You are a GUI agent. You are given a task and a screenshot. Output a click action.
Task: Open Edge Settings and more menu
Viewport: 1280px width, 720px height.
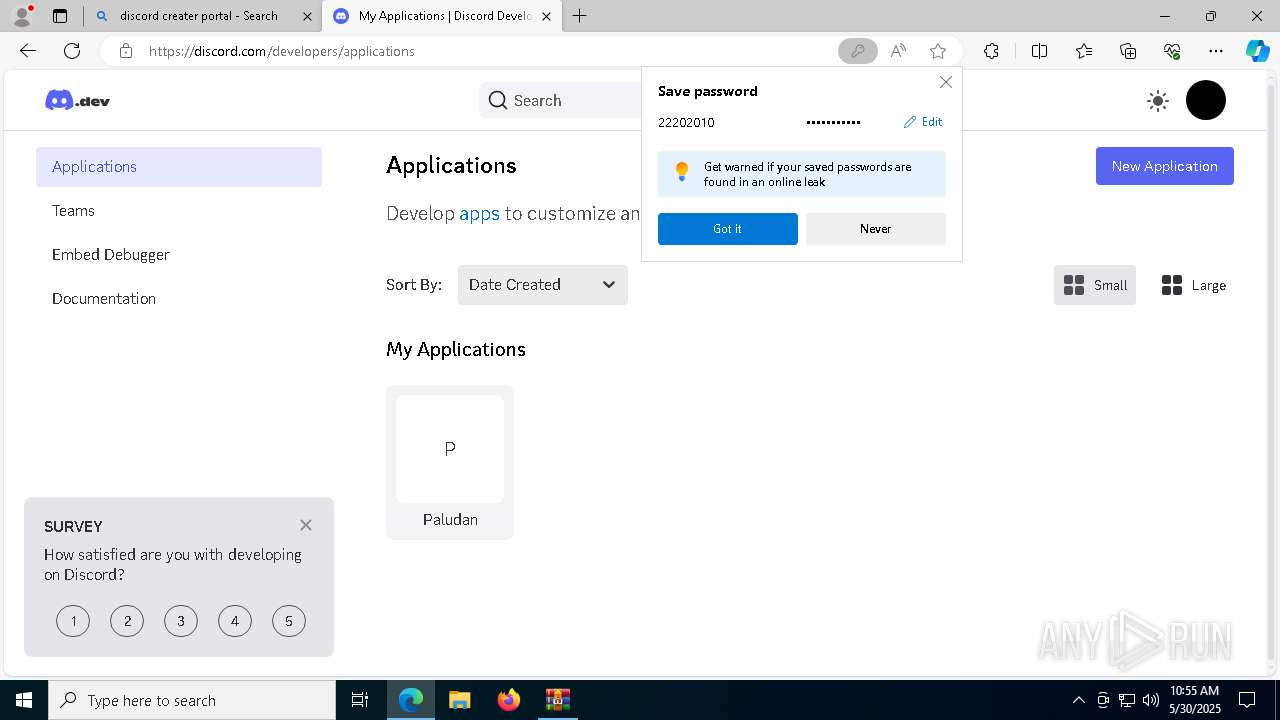tap(1216, 51)
